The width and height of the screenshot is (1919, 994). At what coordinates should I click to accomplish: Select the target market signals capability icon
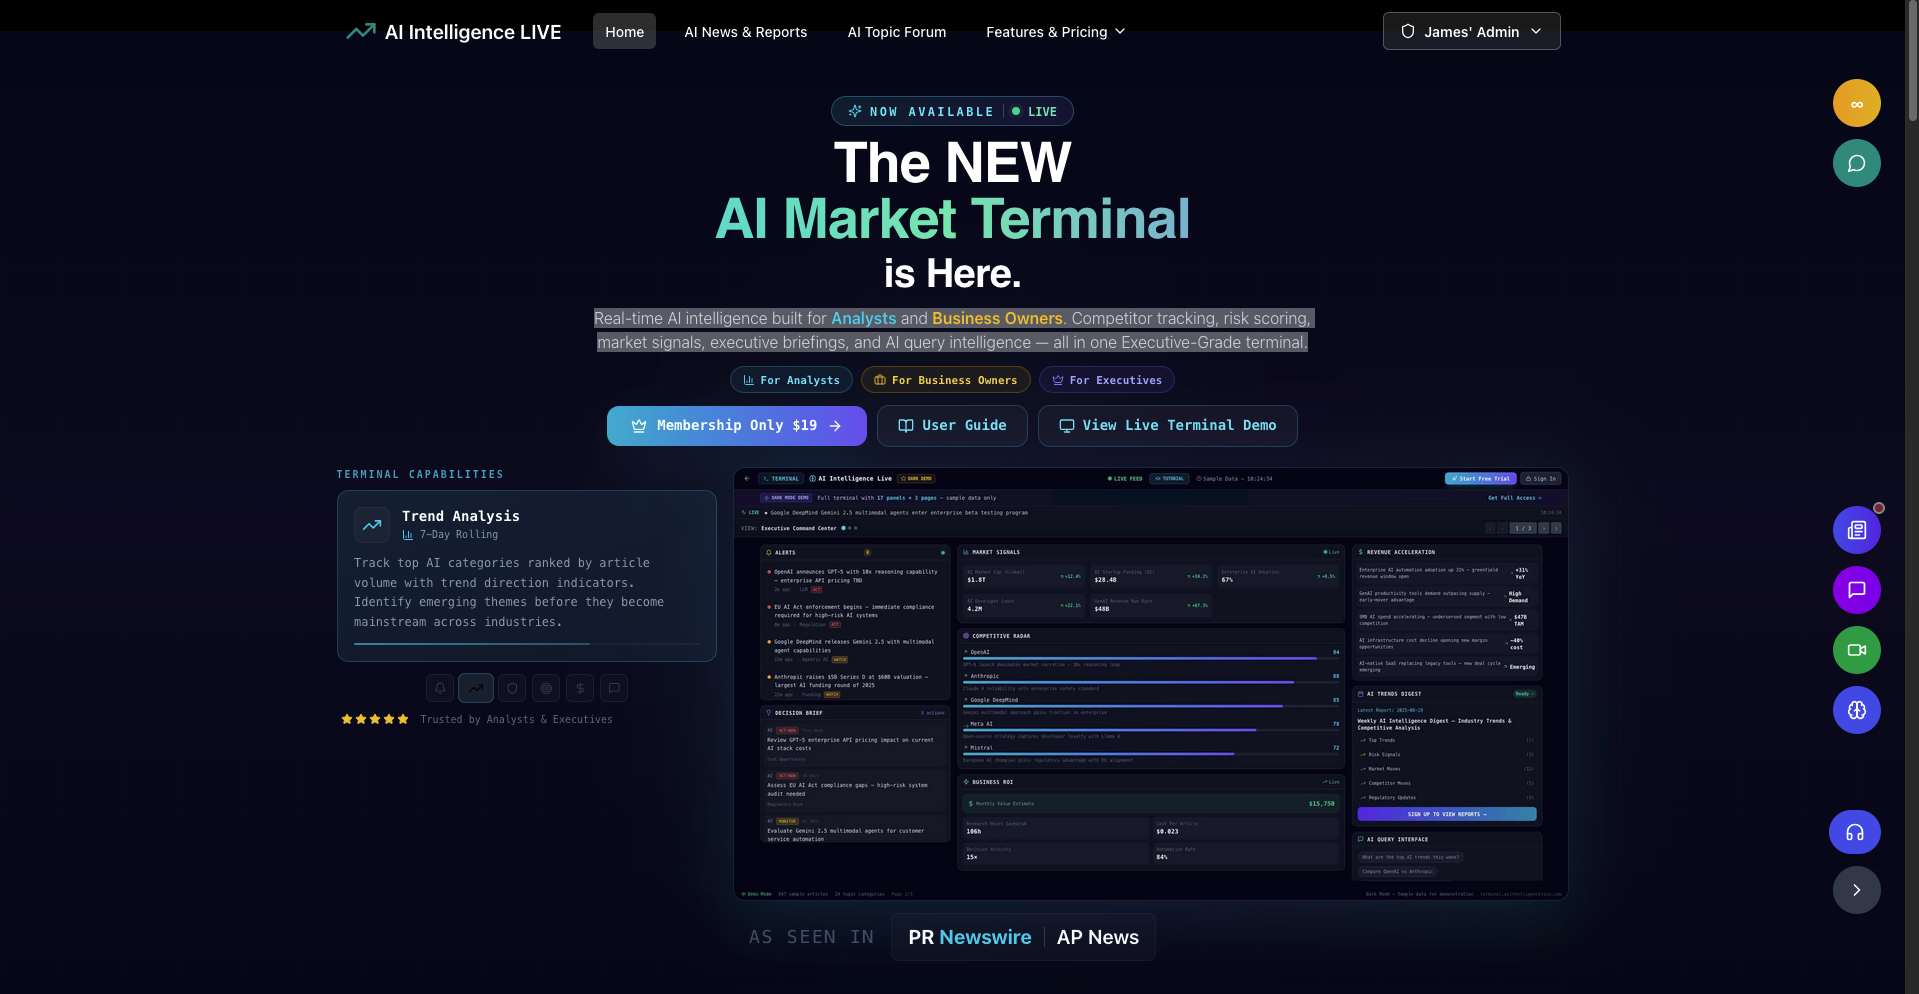[x=546, y=688]
